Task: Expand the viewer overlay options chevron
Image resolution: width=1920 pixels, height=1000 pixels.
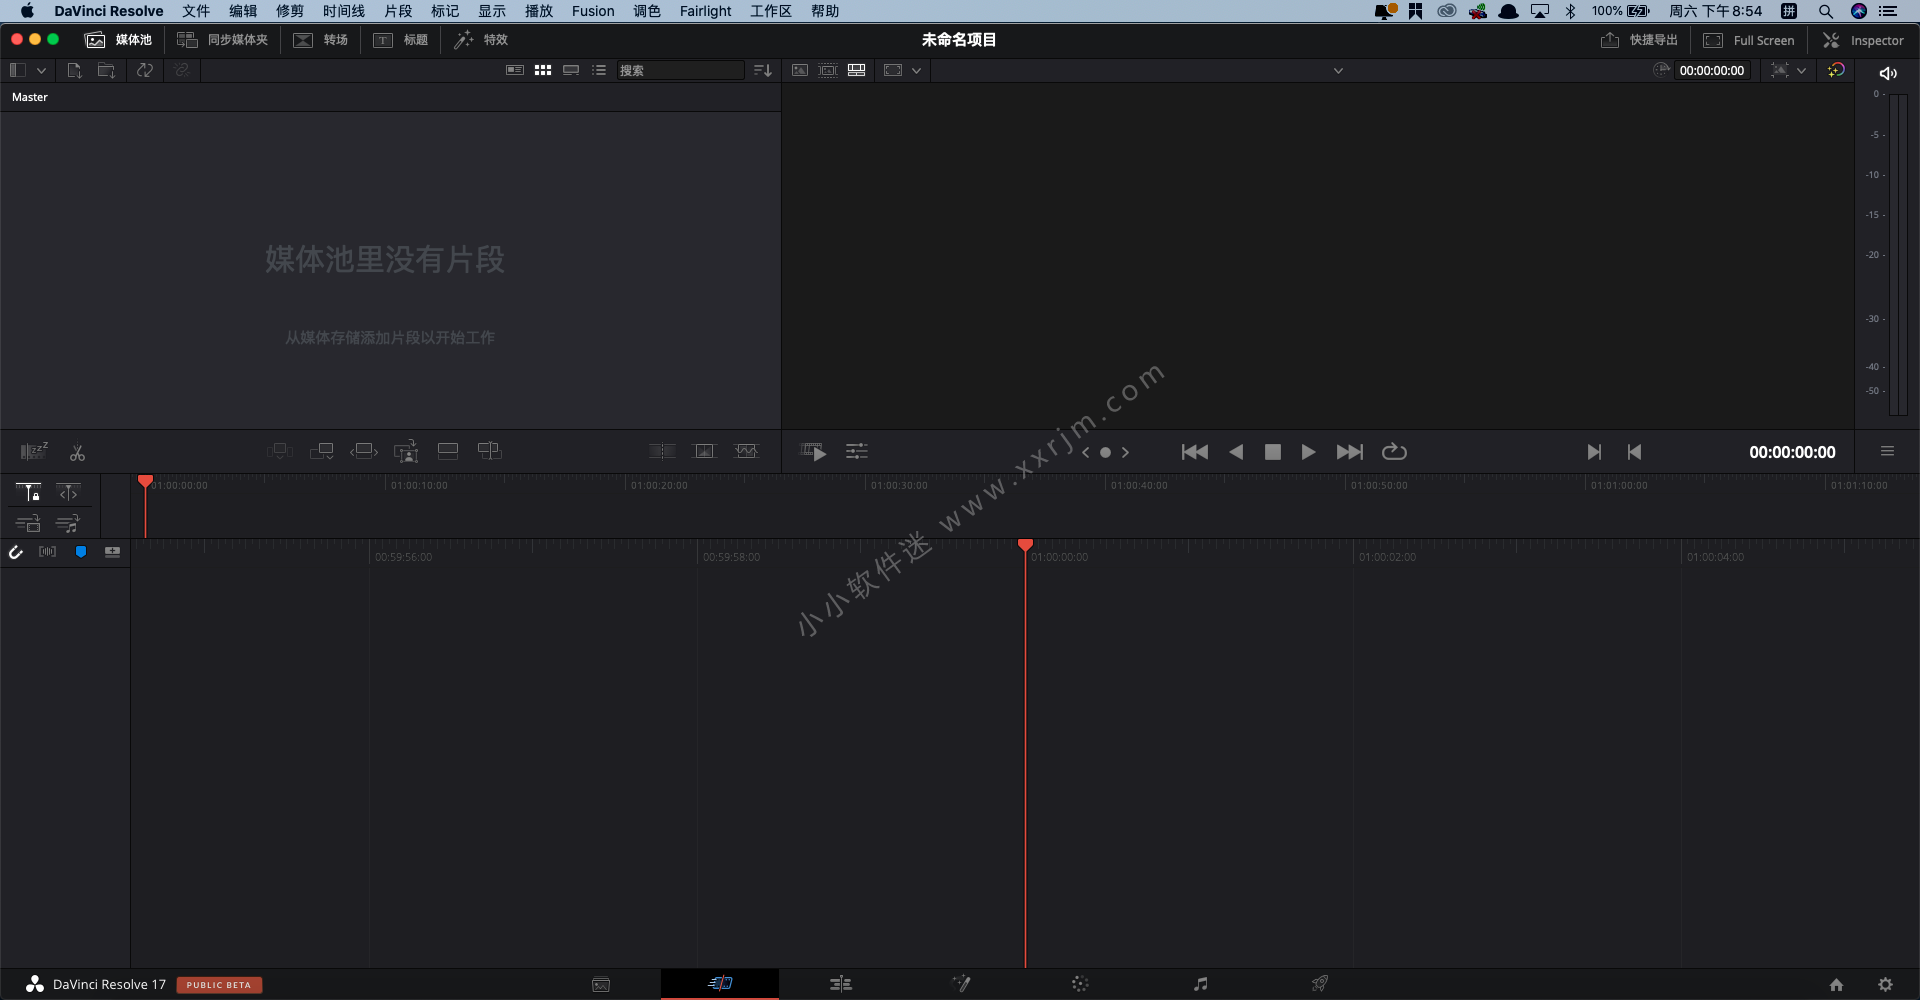Action: (1801, 70)
